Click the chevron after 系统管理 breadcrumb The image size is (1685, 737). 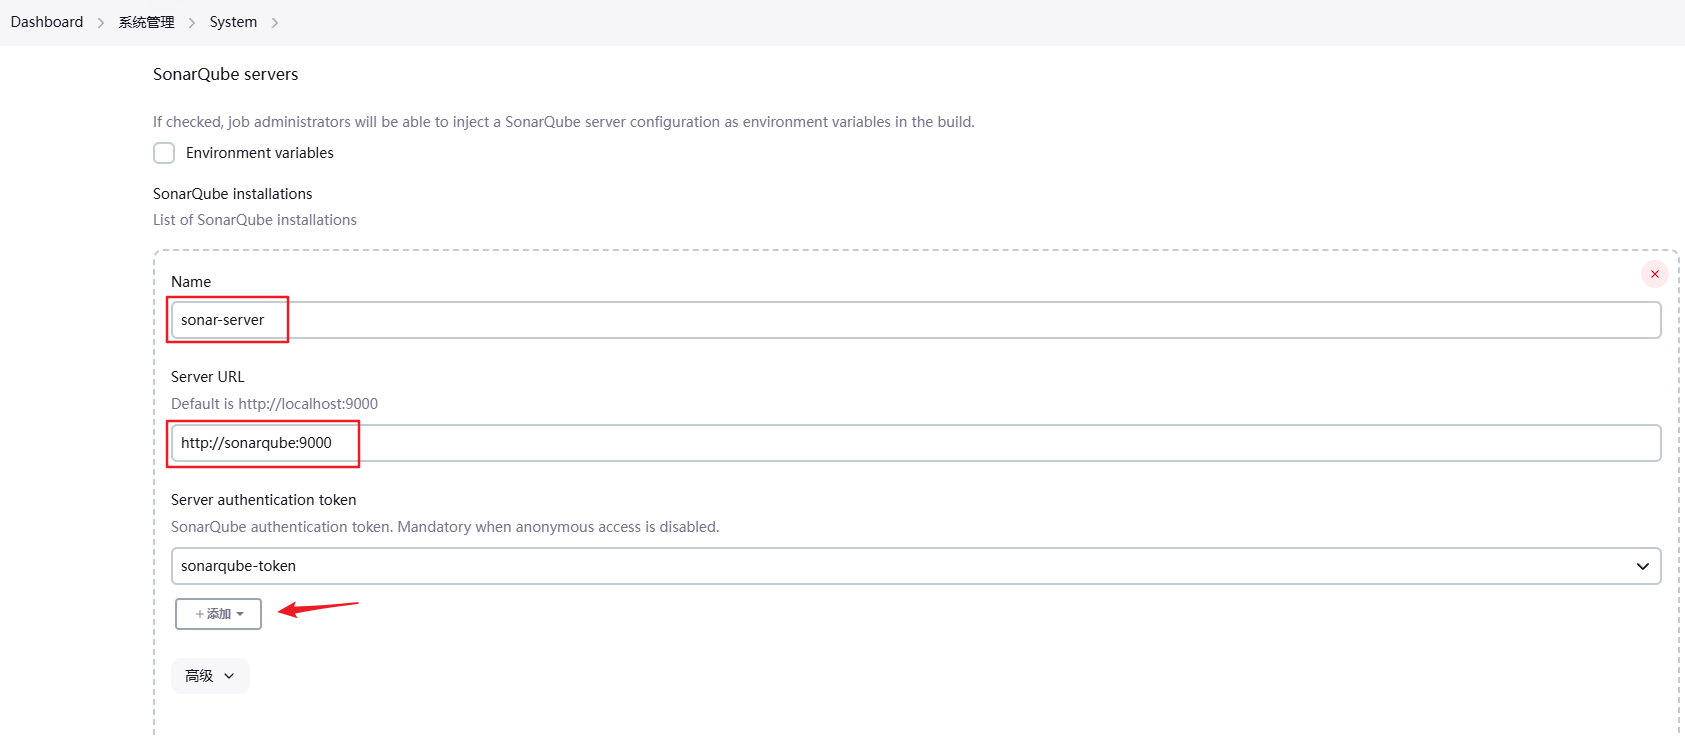[x=192, y=23]
